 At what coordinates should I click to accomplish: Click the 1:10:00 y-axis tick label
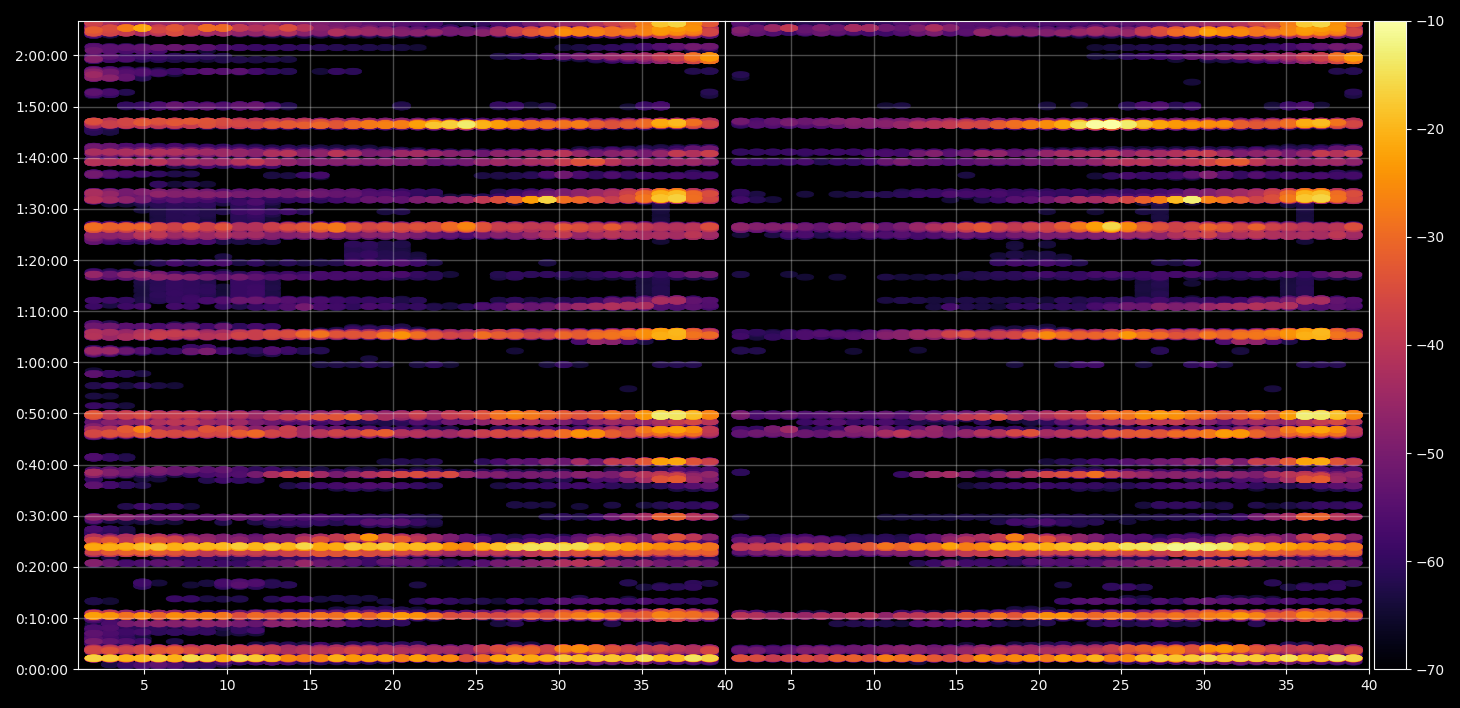(41, 311)
